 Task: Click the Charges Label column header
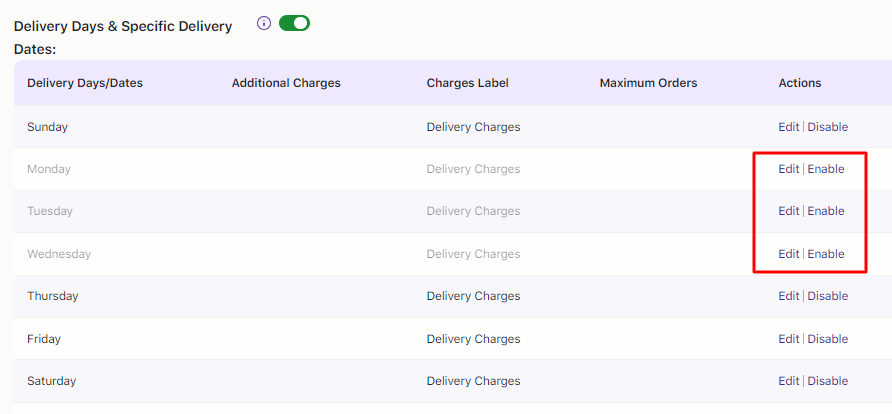point(467,83)
